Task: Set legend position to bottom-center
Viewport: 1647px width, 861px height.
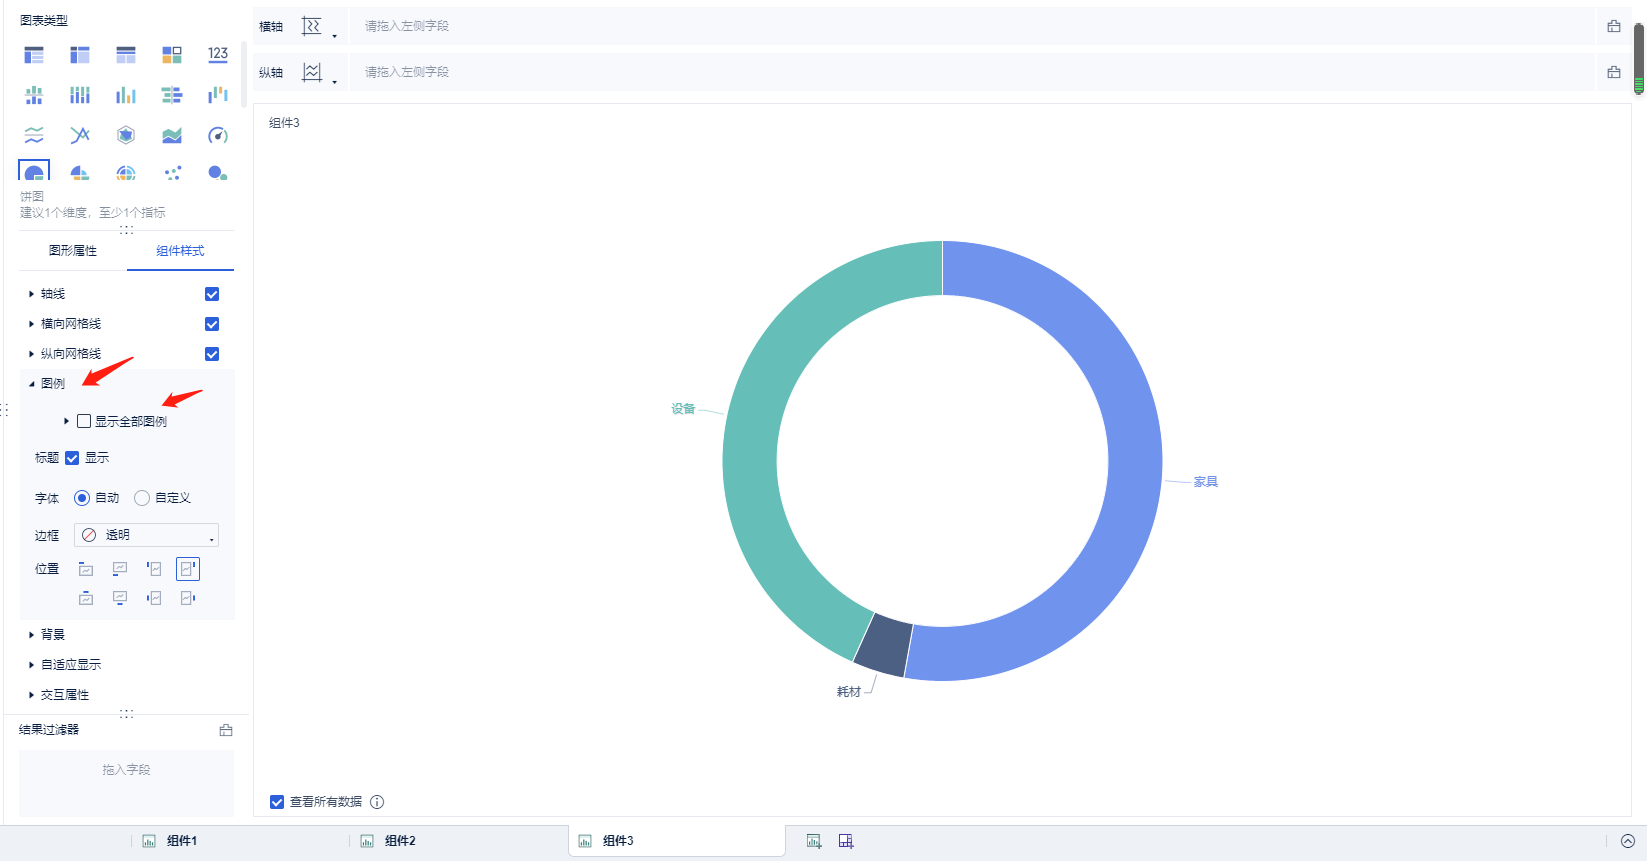Action: (120, 598)
